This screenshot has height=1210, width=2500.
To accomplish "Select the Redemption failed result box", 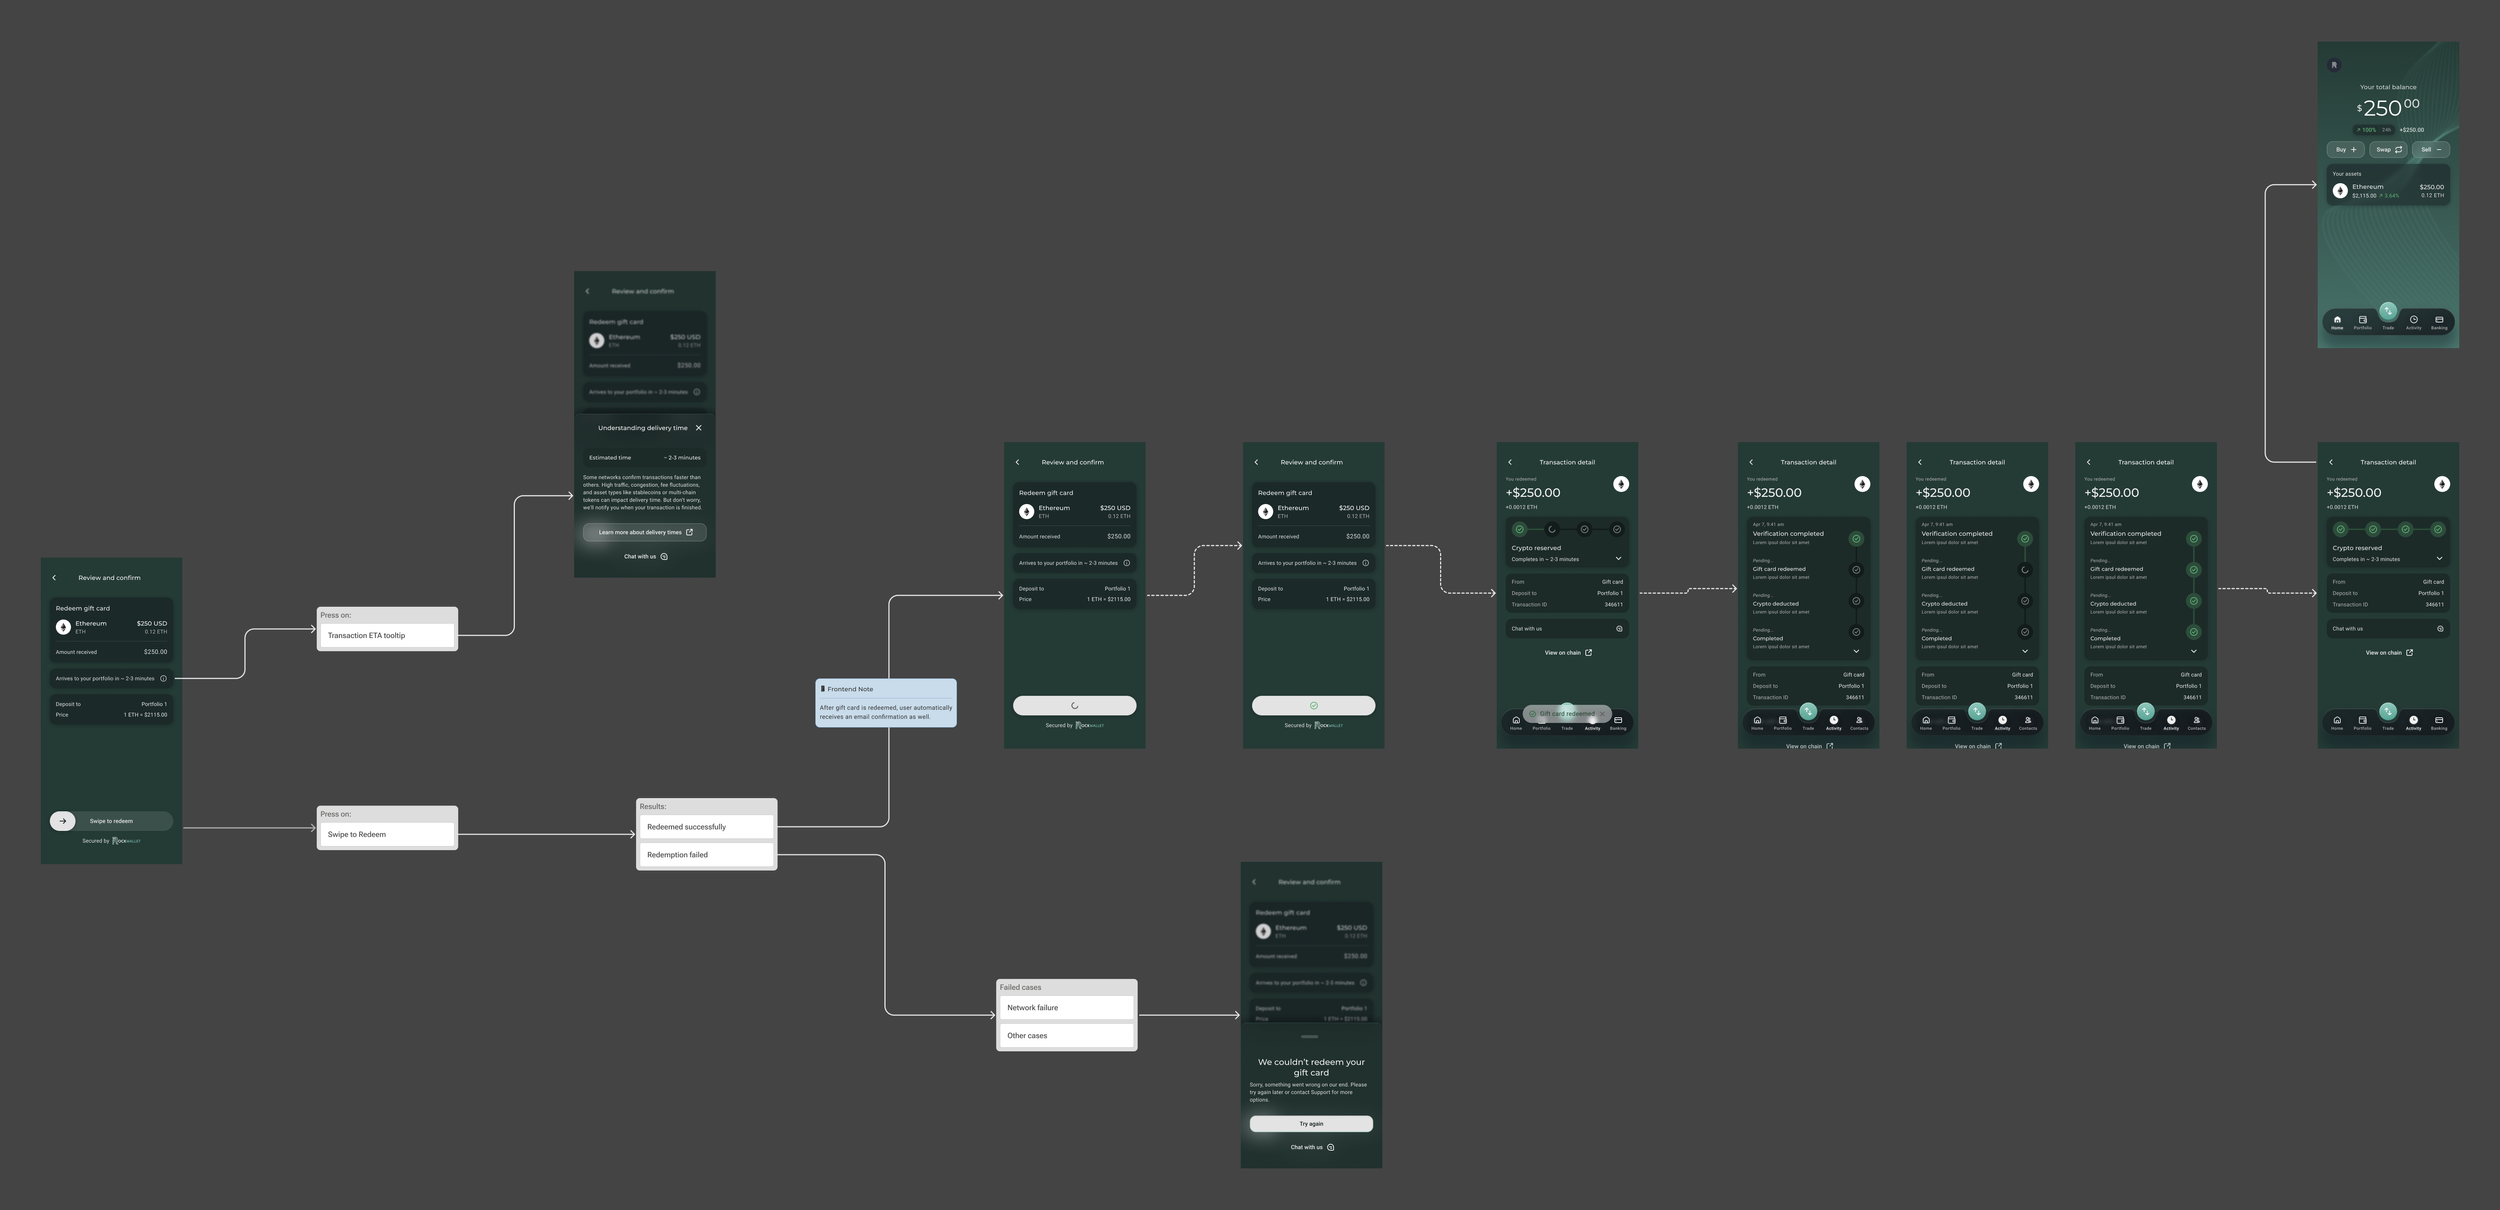I will [707, 855].
